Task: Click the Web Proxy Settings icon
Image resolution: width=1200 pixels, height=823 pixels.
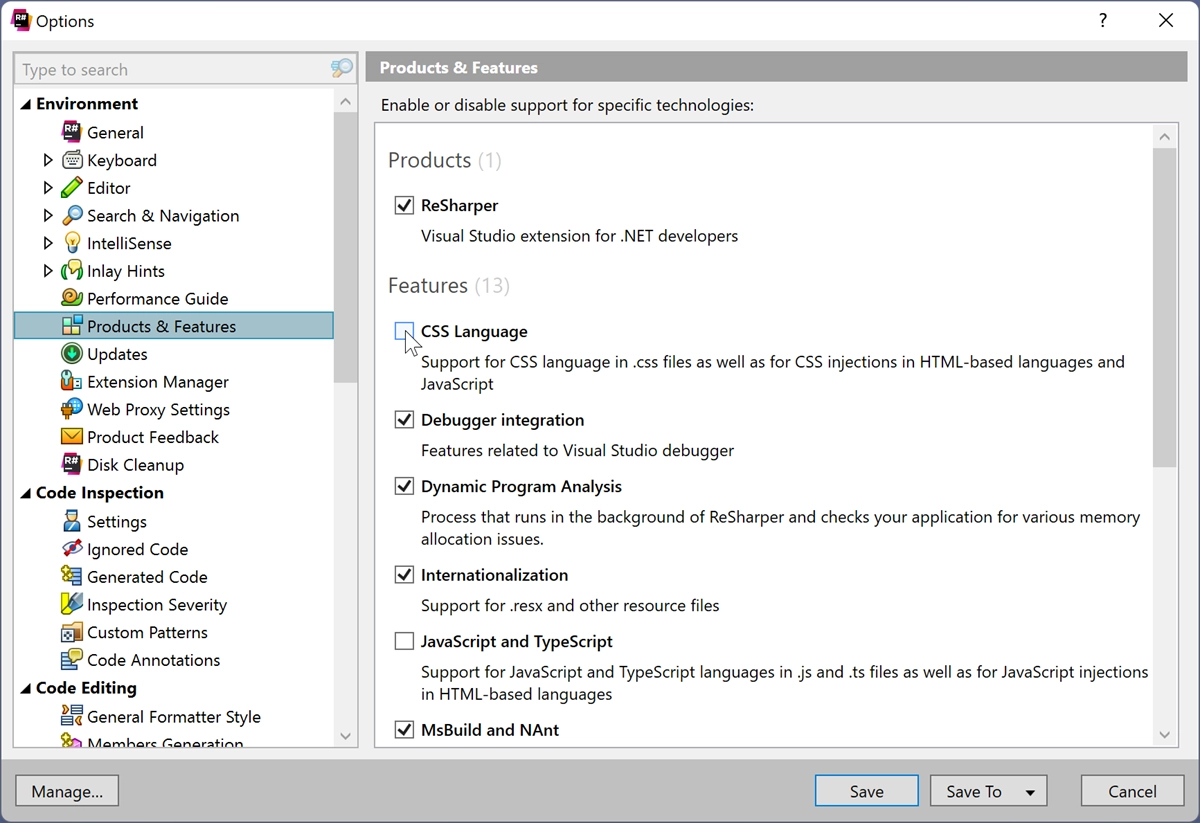Action: (x=72, y=409)
